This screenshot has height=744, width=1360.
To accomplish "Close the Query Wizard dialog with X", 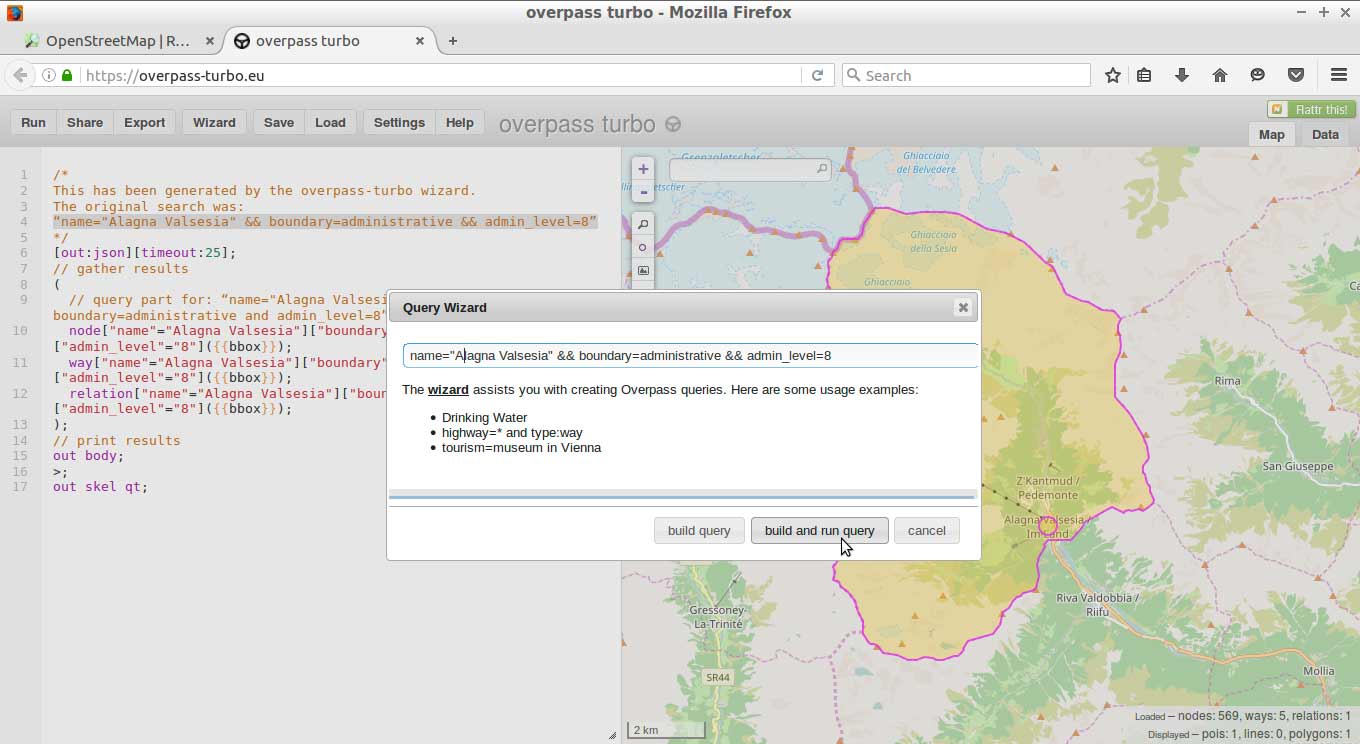I will tap(963, 307).
